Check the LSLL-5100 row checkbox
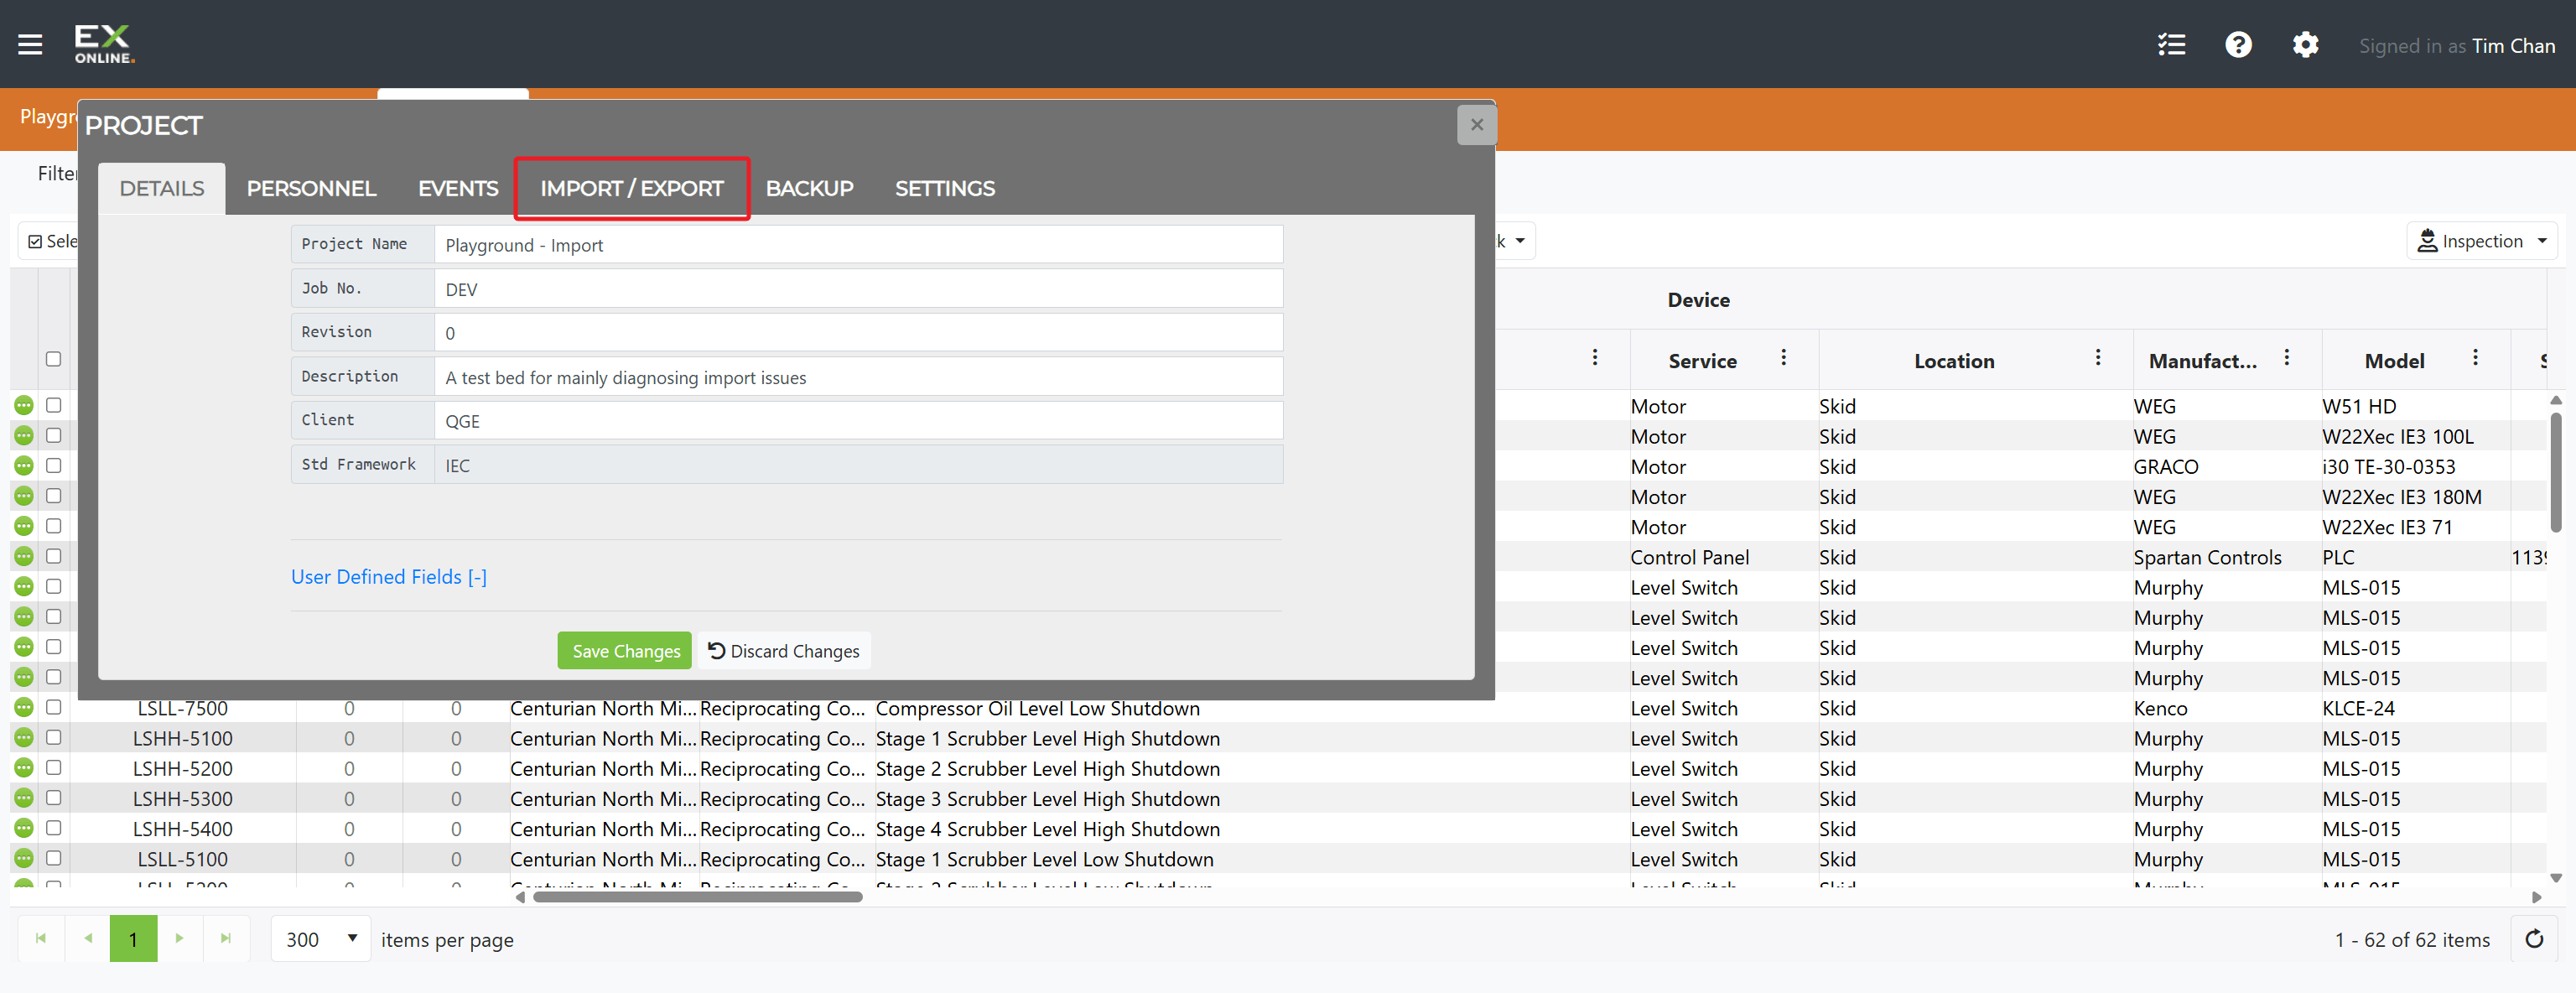 coord(53,858)
